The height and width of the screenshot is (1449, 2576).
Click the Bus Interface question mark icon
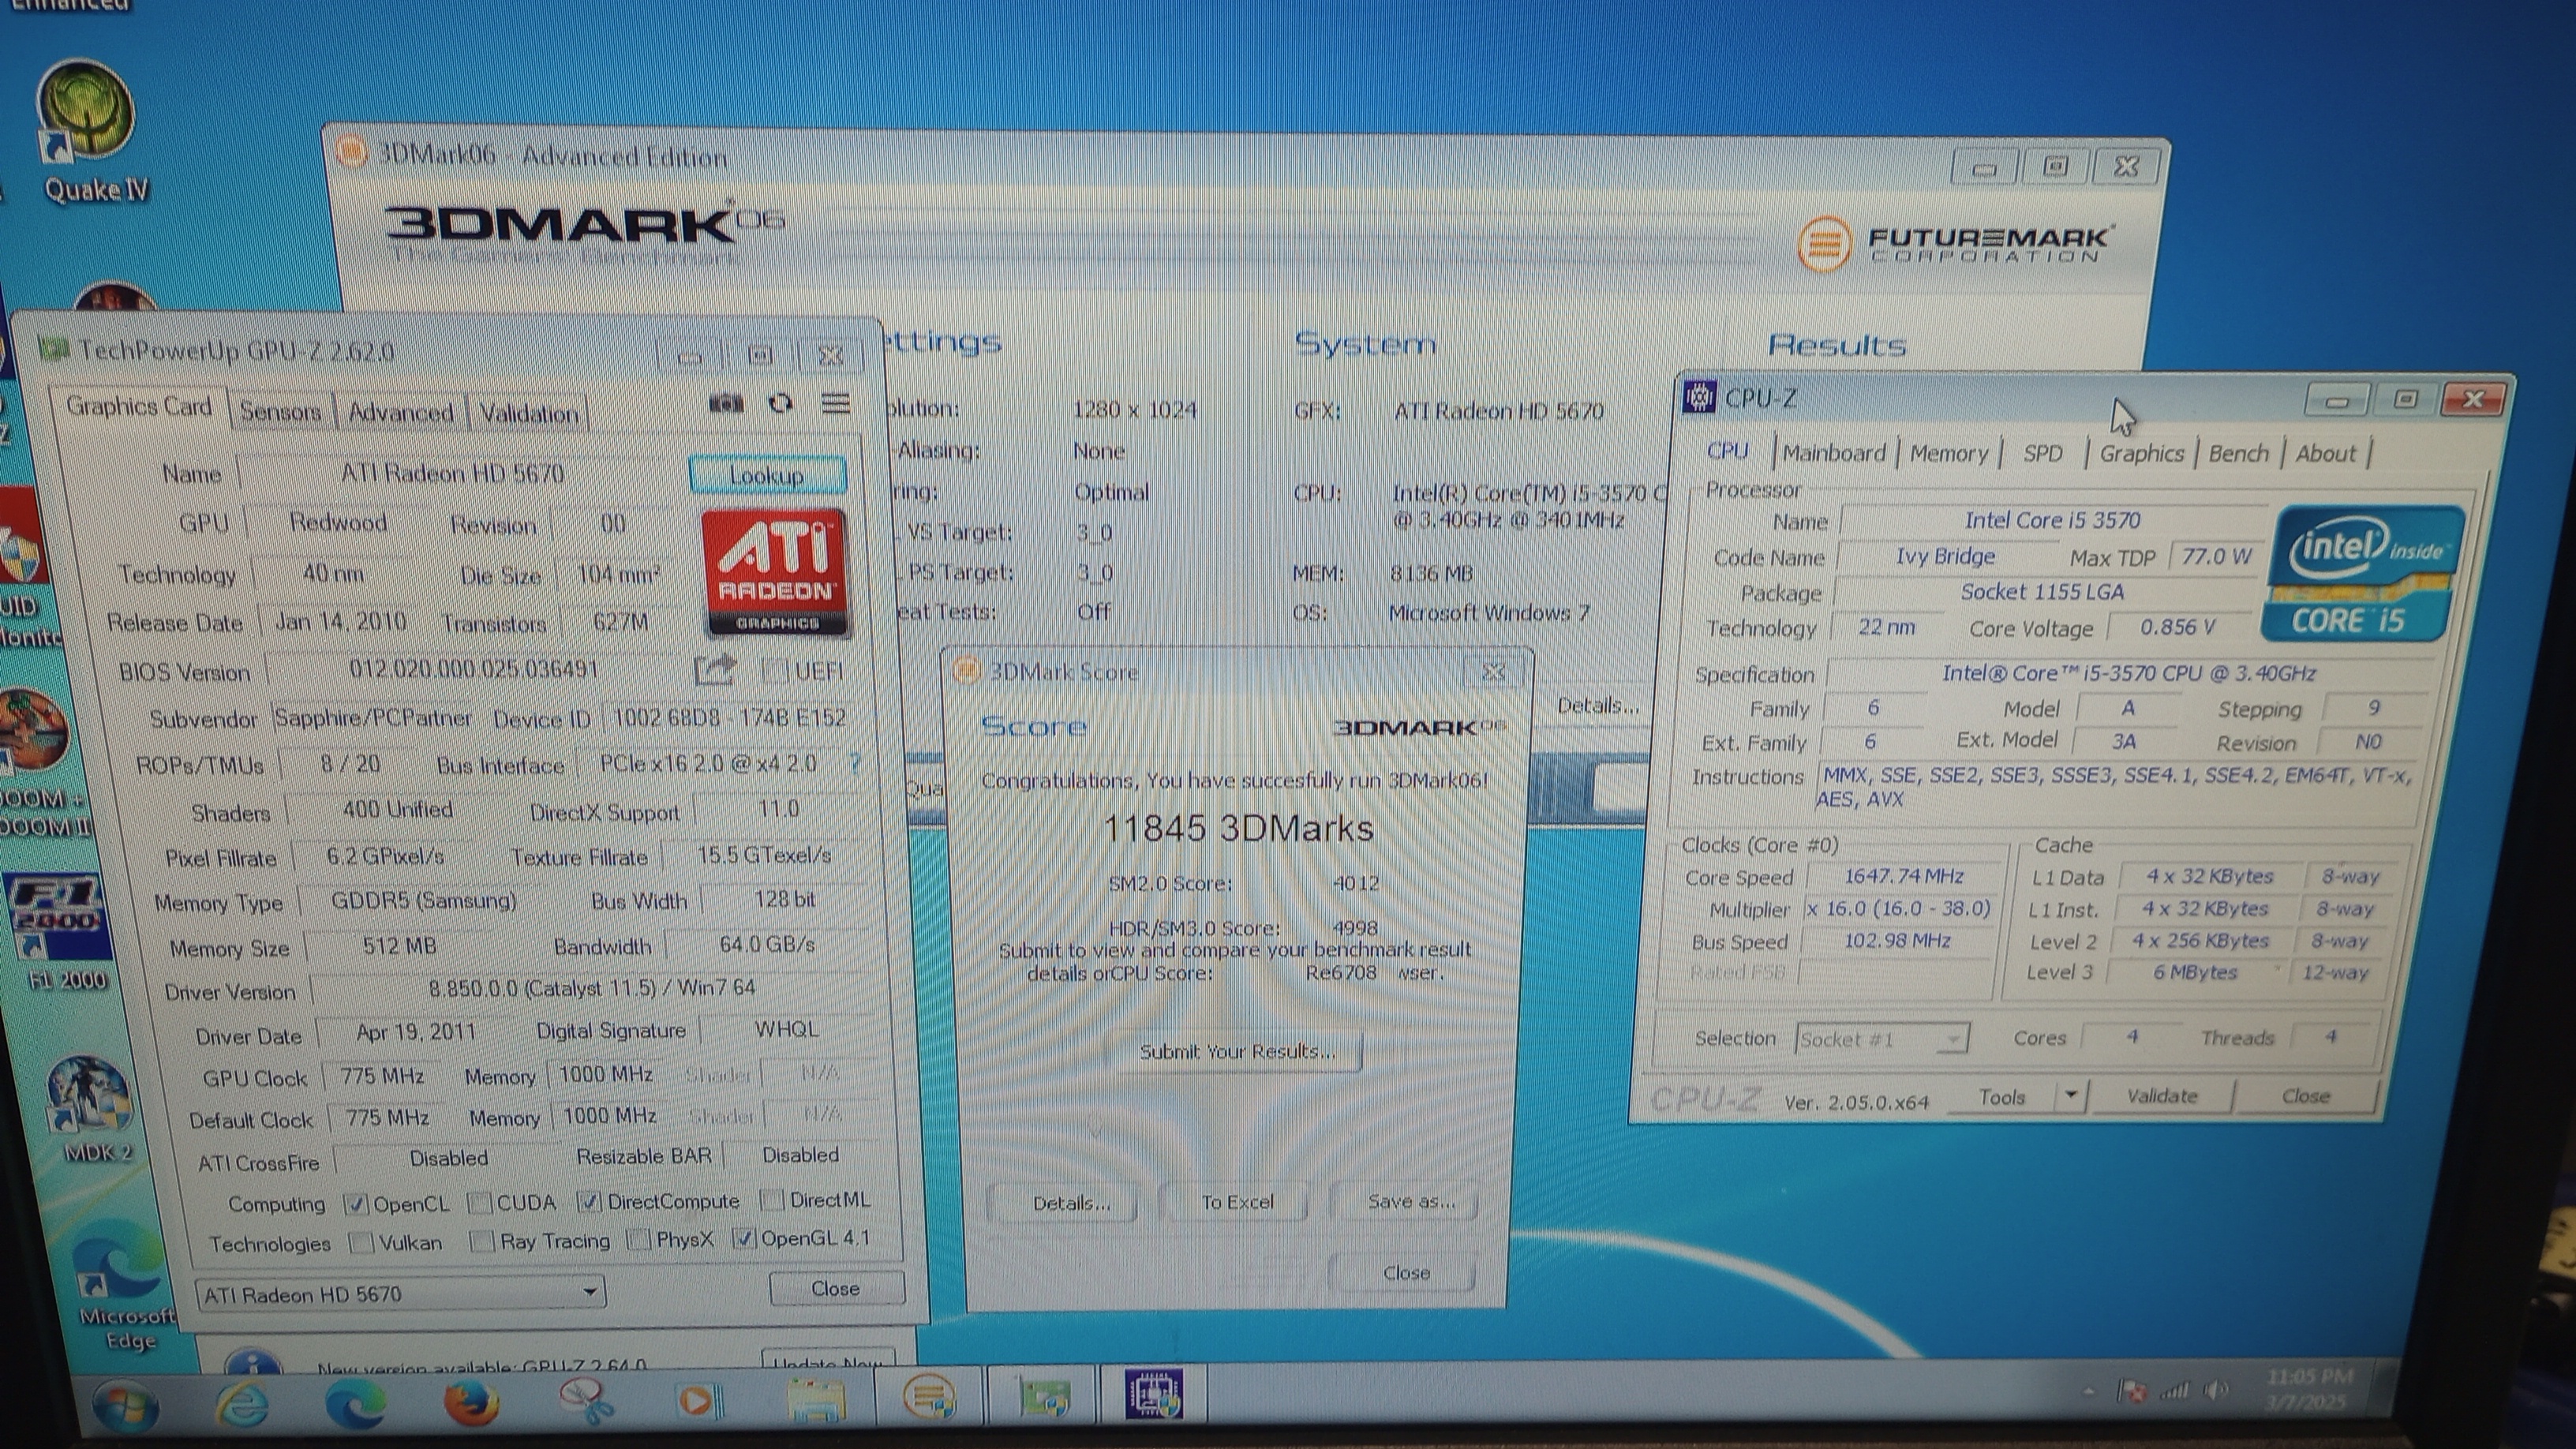coord(855,763)
